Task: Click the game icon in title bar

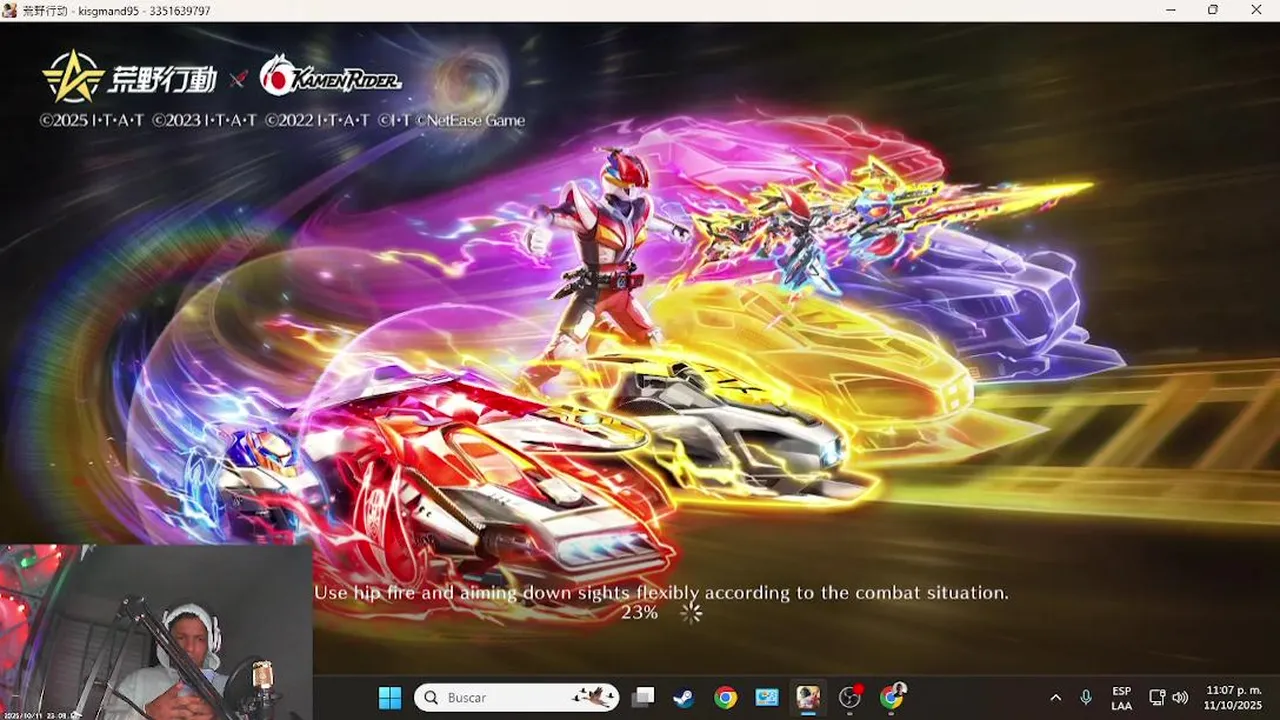Action: coord(11,10)
